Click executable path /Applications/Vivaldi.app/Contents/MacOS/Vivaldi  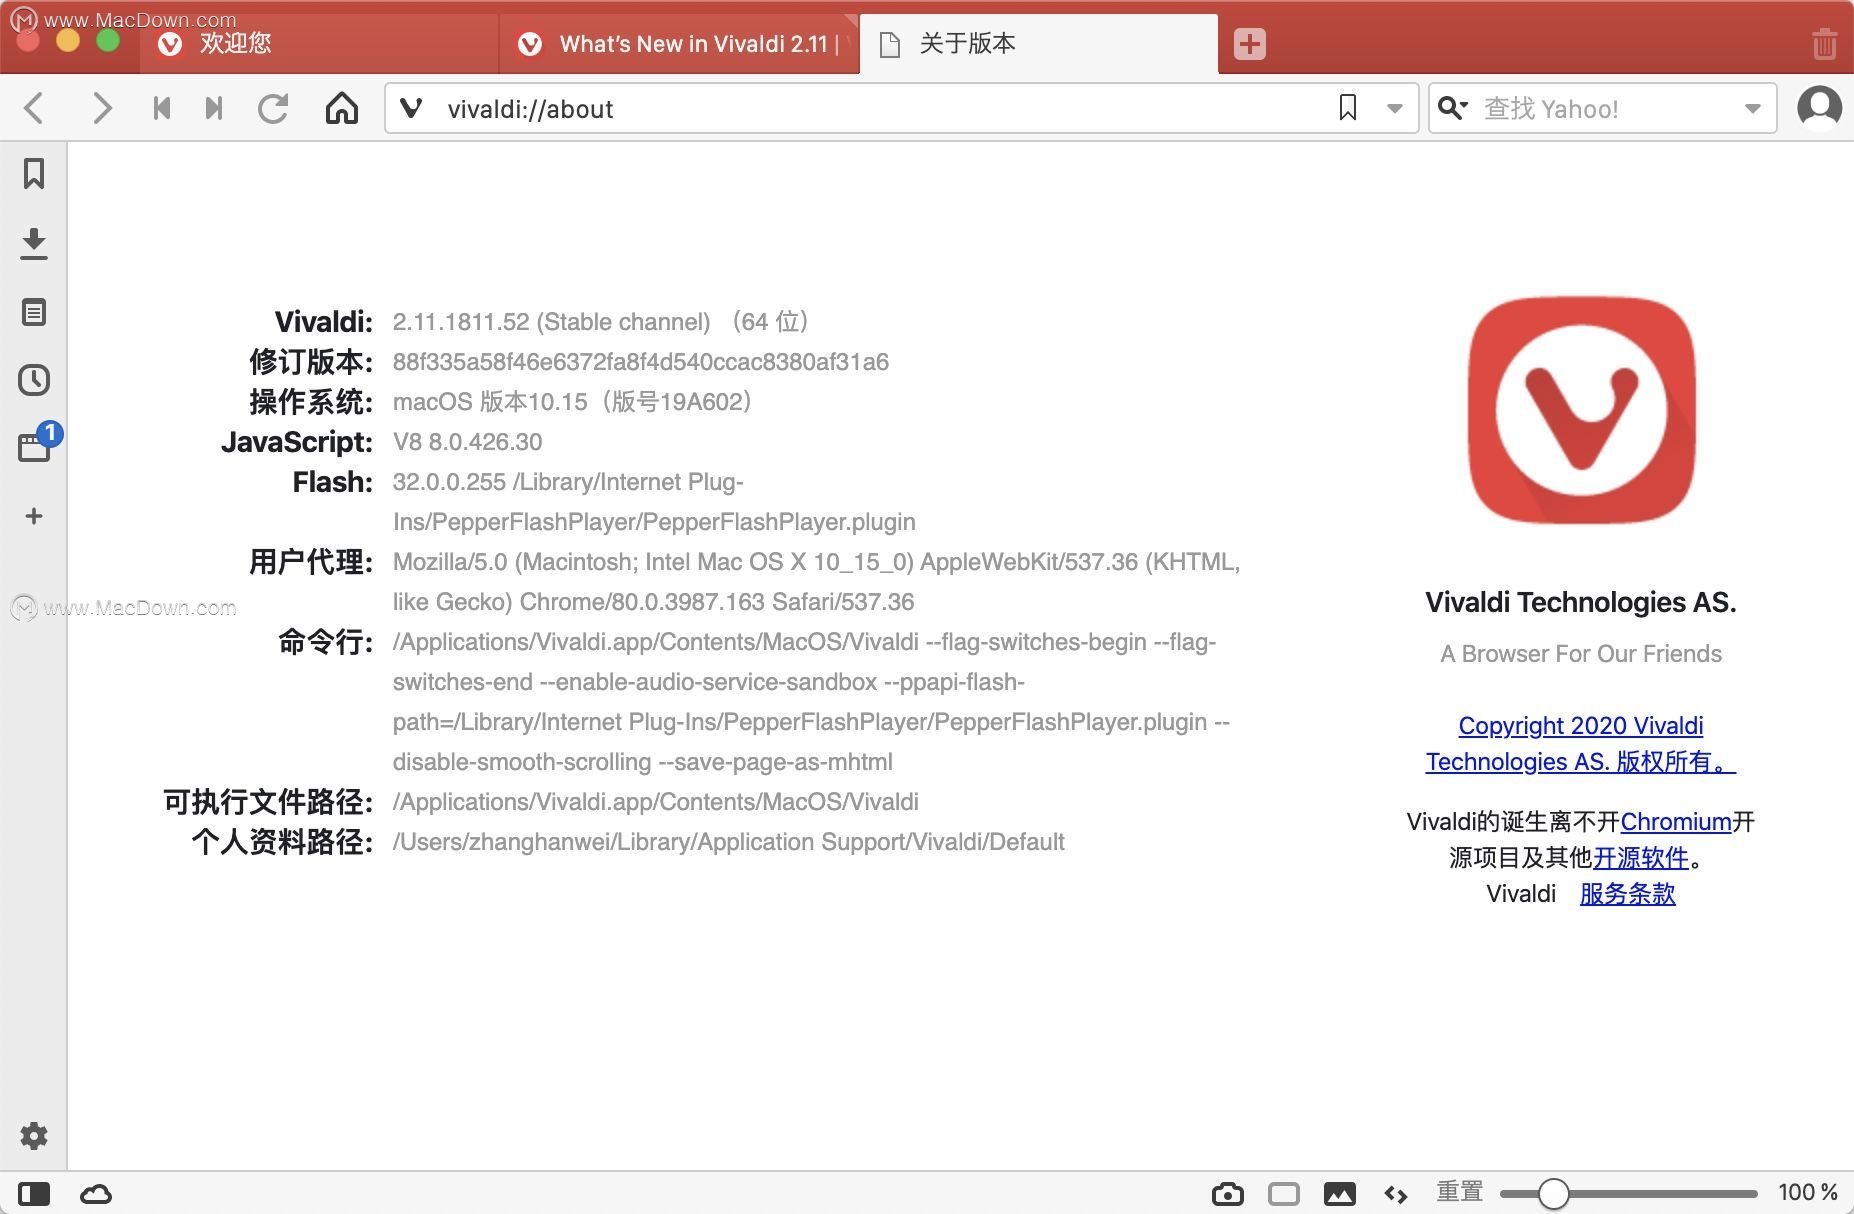[656, 801]
